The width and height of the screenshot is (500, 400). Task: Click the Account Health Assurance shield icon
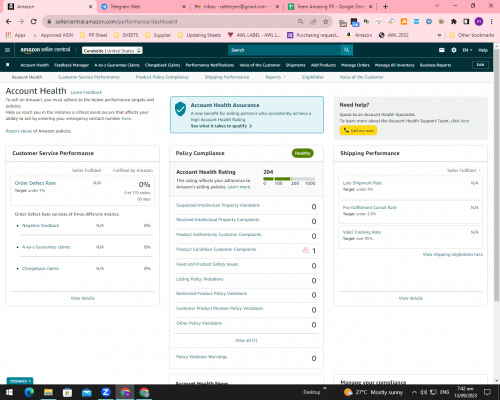[180, 109]
